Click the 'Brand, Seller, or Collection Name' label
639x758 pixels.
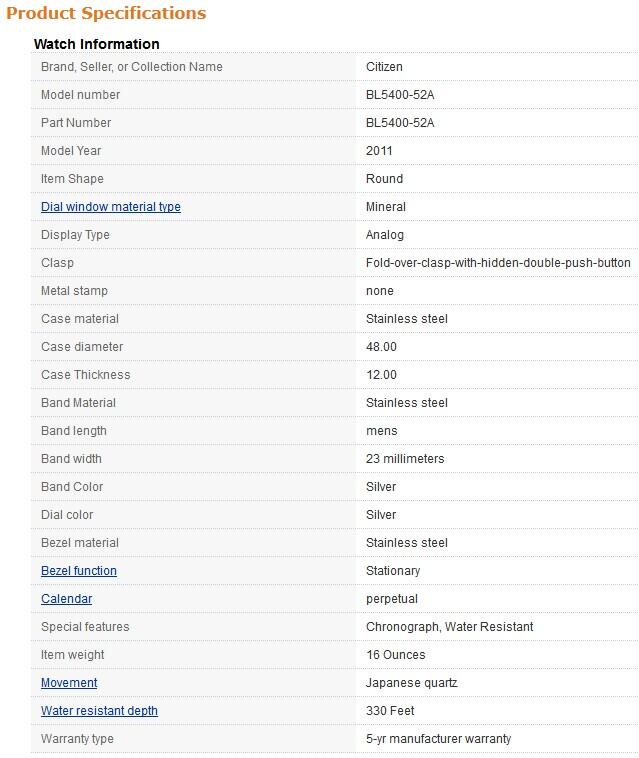131,67
